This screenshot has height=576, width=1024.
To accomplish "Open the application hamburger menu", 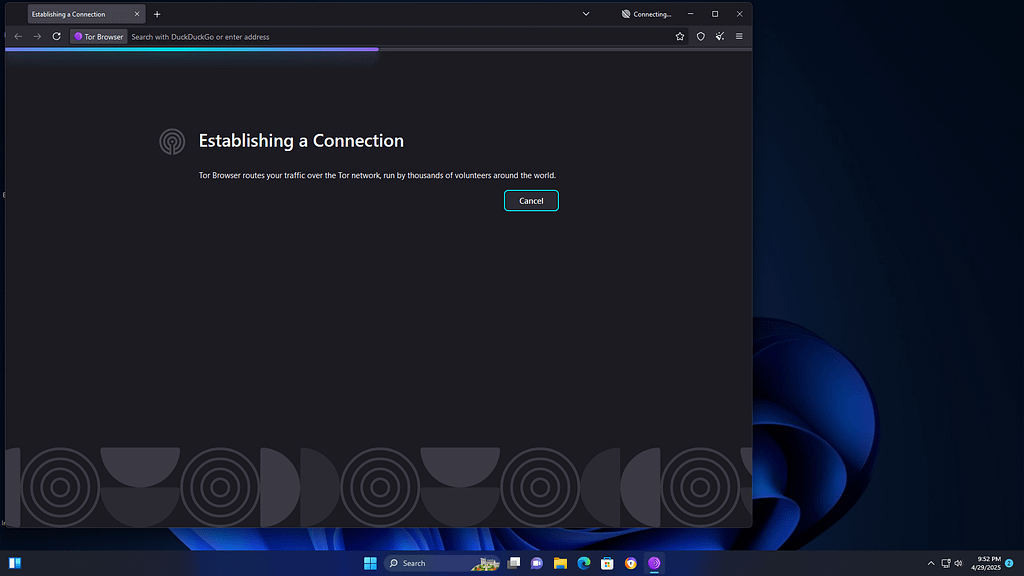I will pos(739,37).
